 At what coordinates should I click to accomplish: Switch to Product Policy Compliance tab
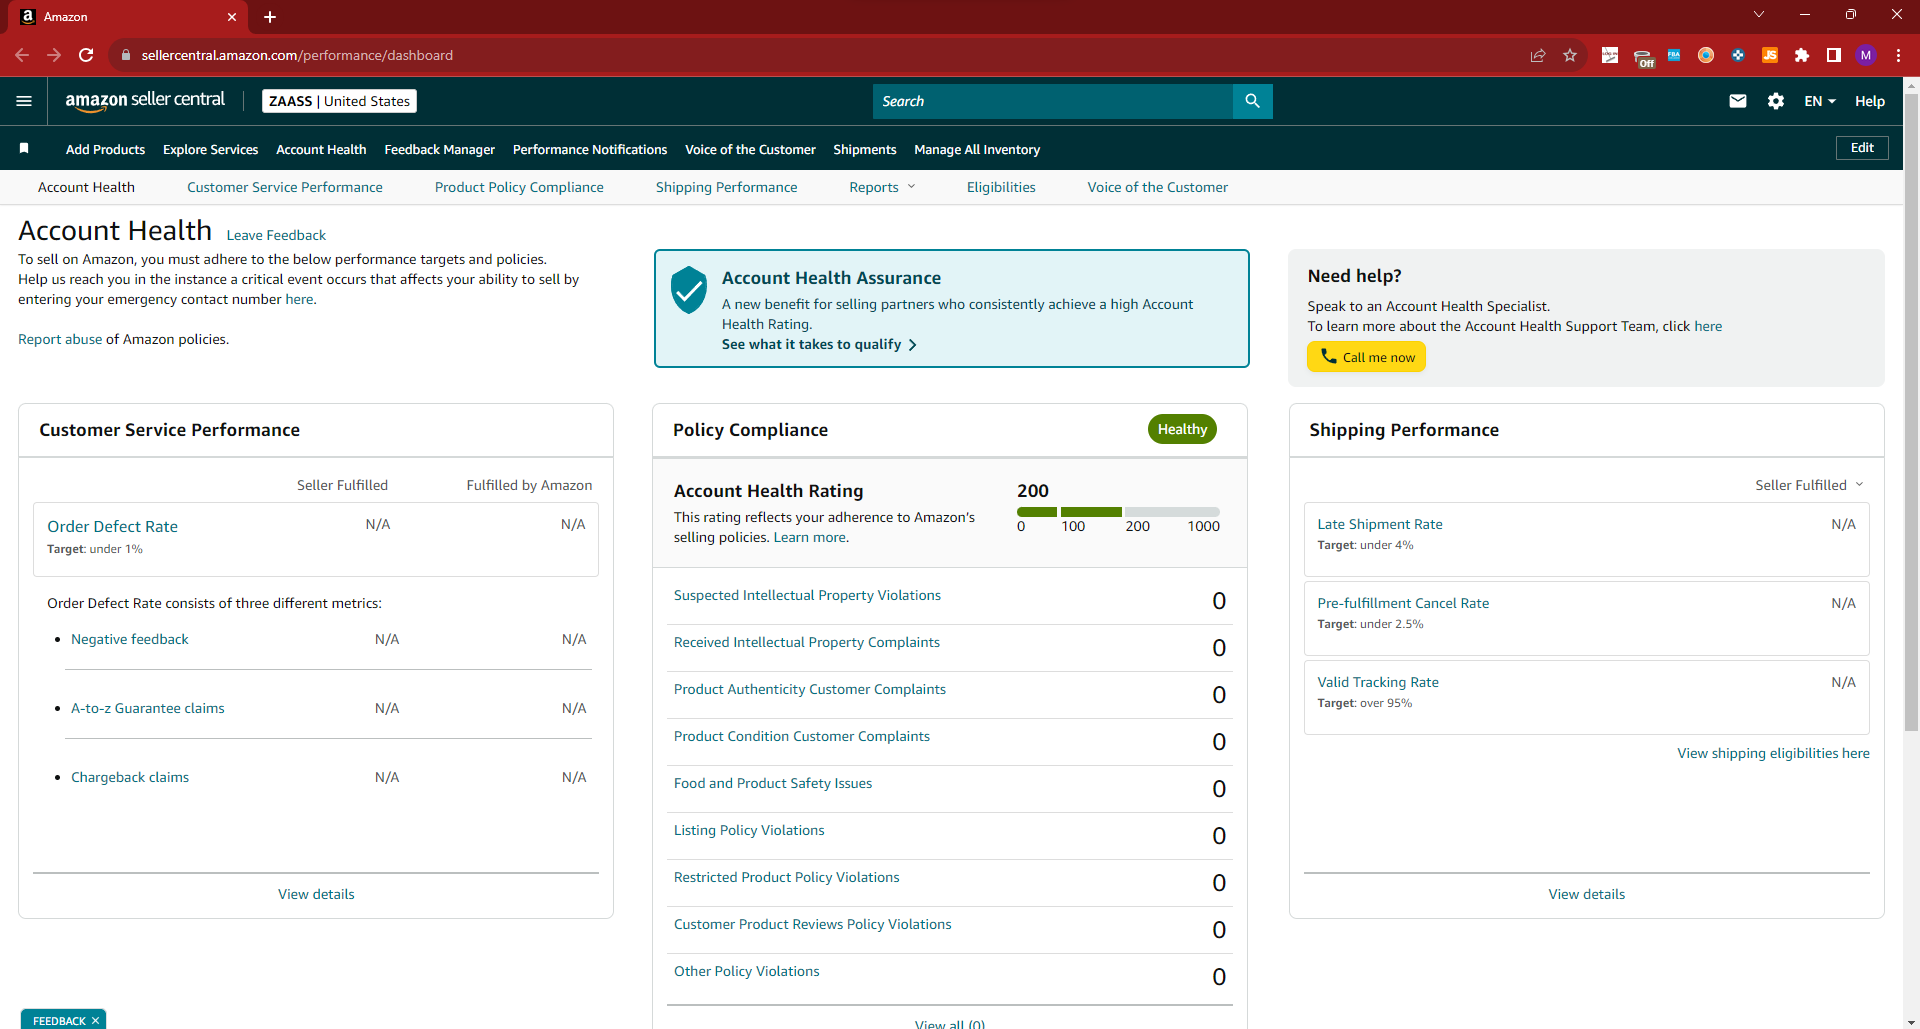(519, 187)
